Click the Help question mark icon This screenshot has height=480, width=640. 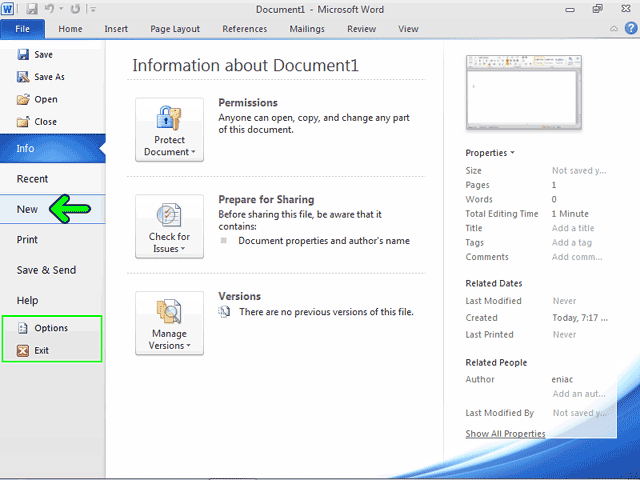click(631, 28)
